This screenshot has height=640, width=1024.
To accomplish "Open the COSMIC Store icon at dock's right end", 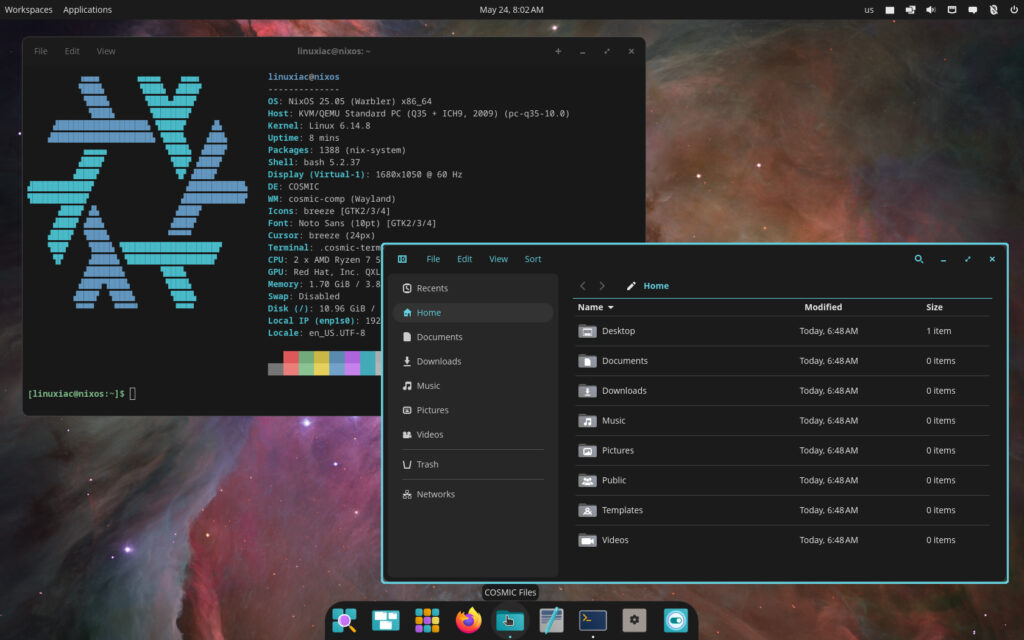I will pos(675,620).
